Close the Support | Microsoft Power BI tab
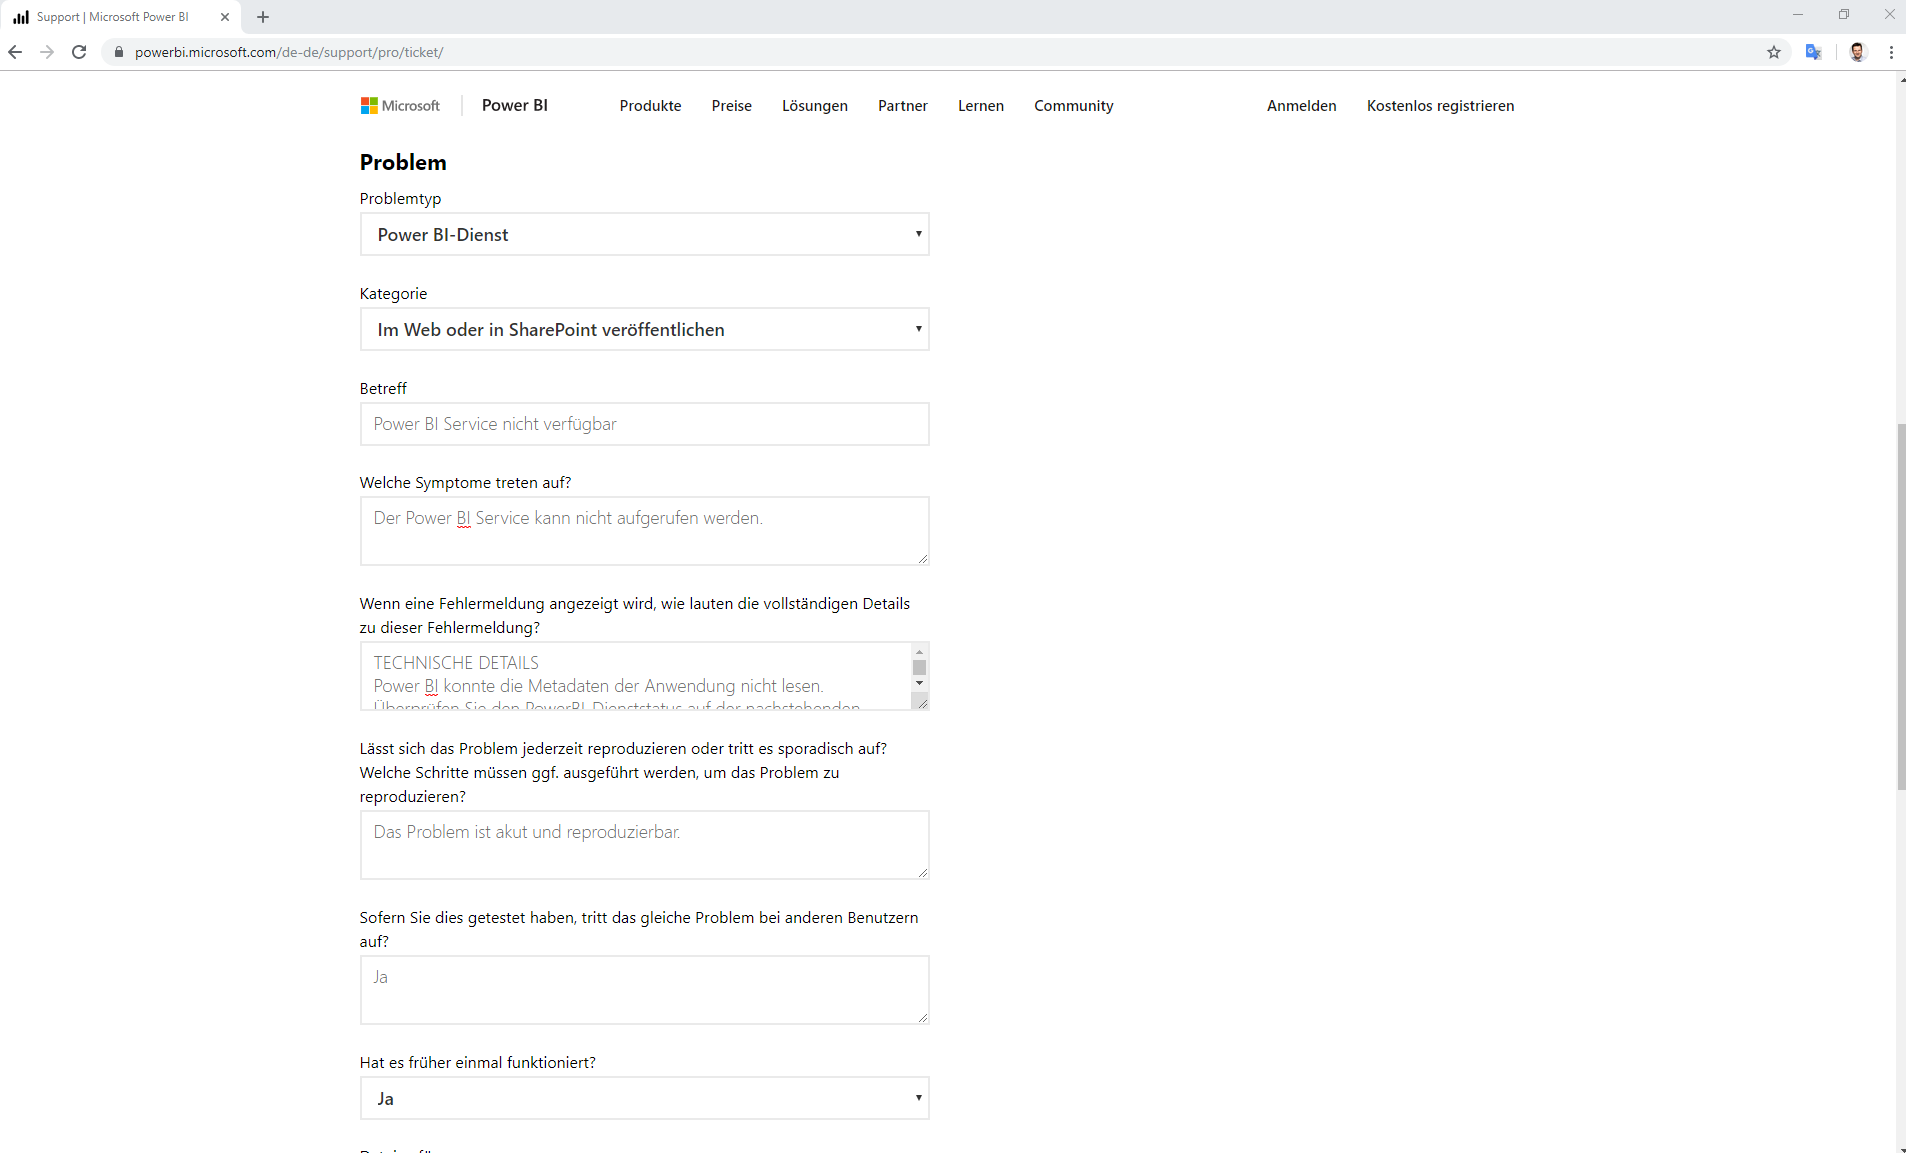The height and width of the screenshot is (1153, 1906). point(225,17)
